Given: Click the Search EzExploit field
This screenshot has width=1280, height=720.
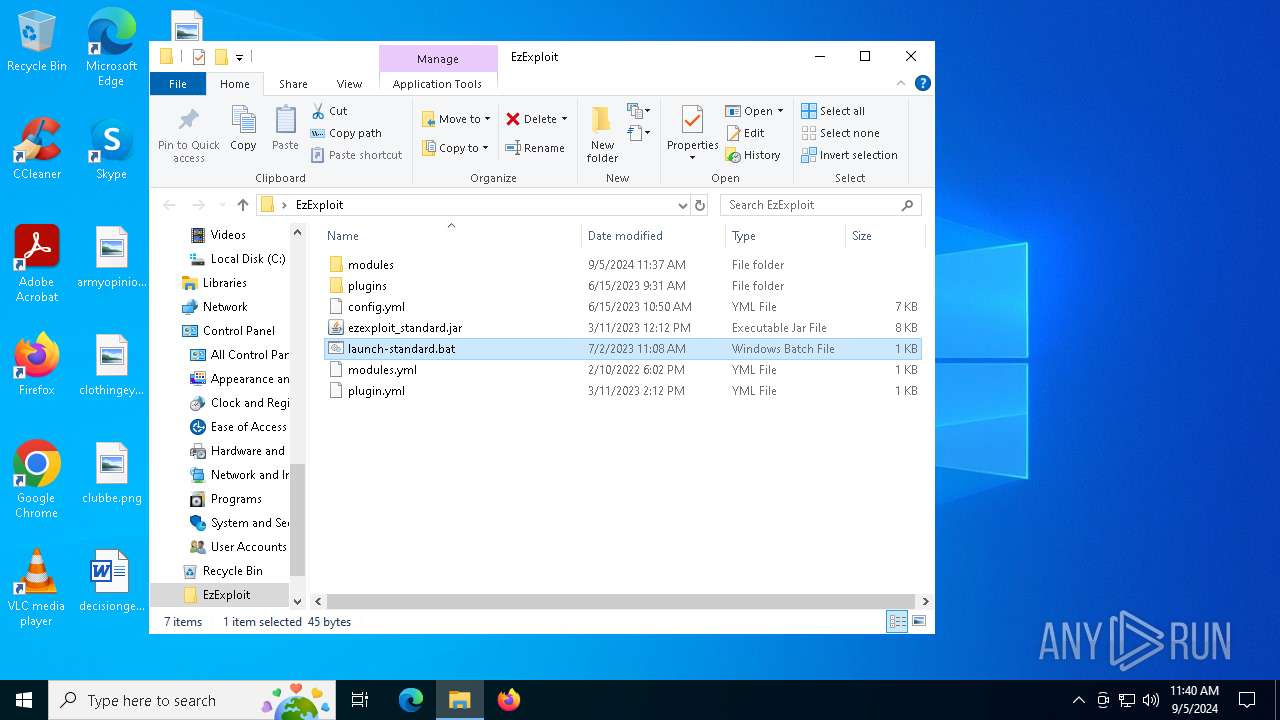Looking at the screenshot, I should coord(820,205).
